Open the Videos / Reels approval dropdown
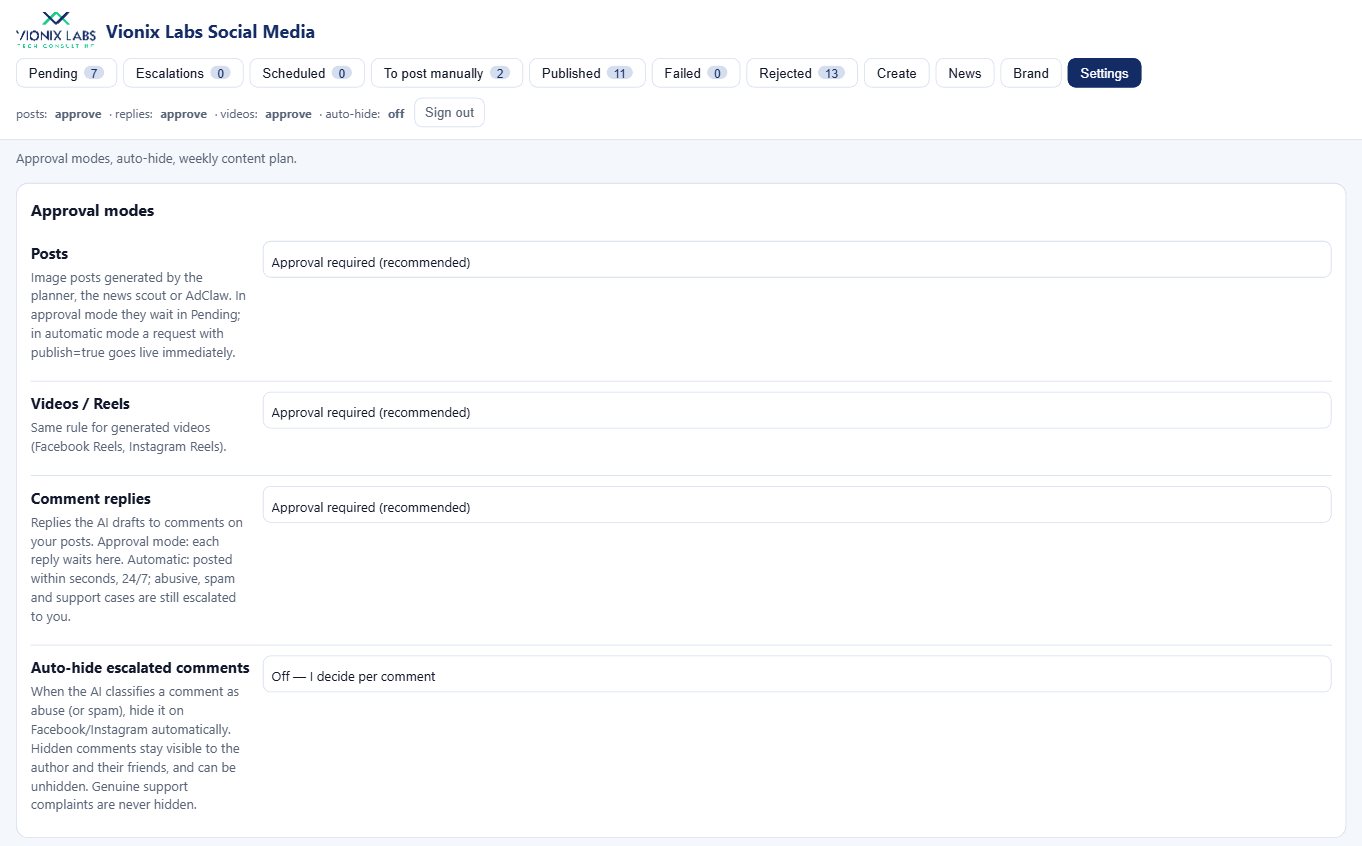 (797, 410)
